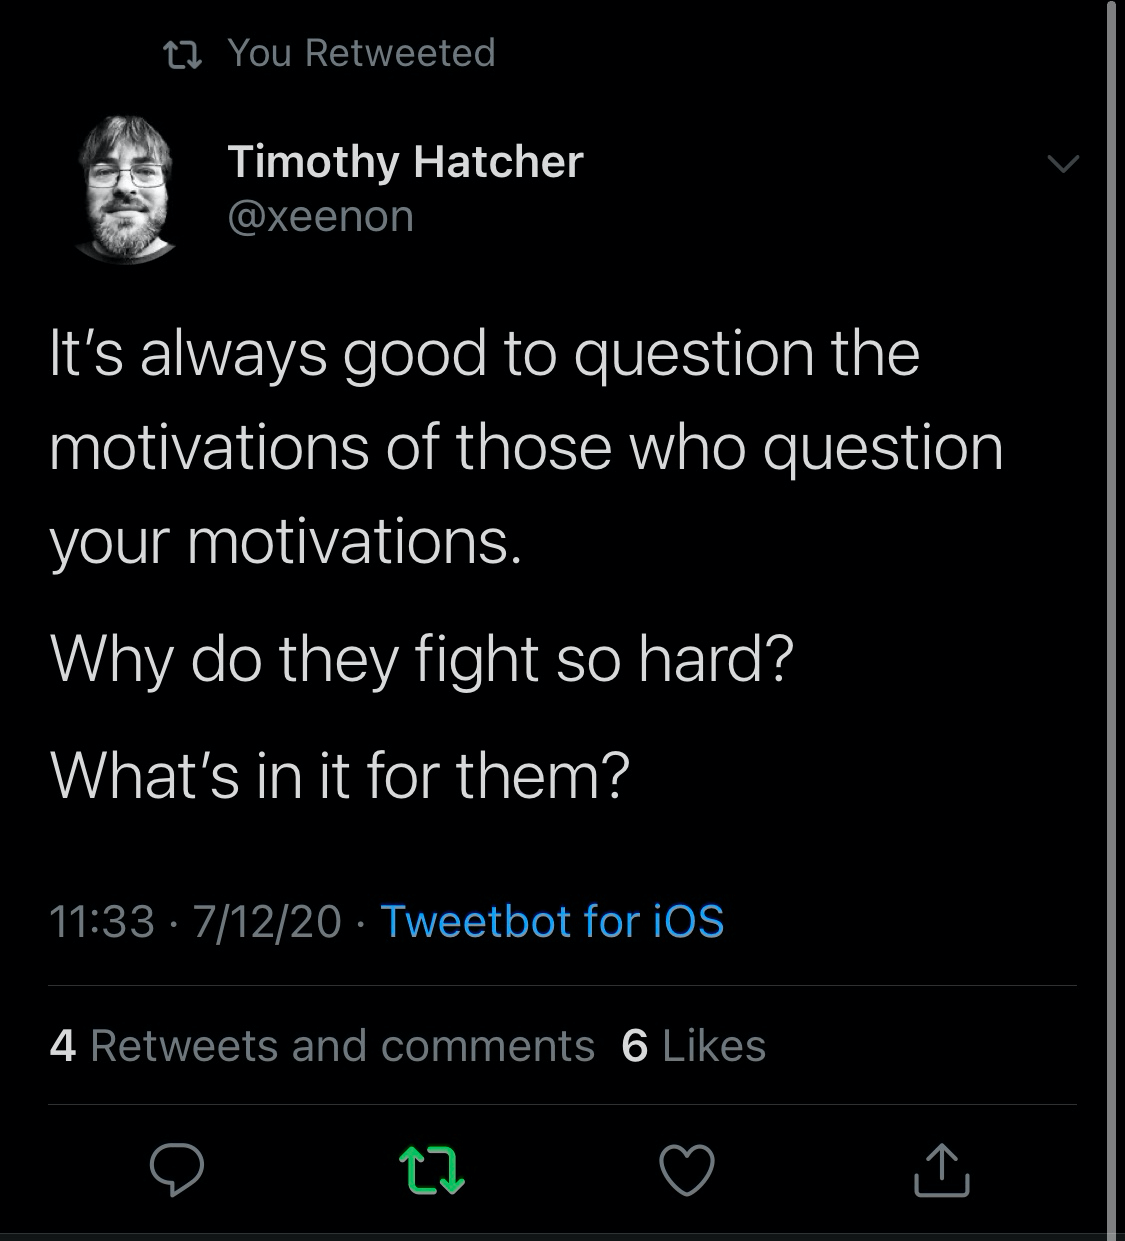This screenshot has width=1125, height=1241.
Task: Tap the "You Retweeted" label
Action: point(361,53)
